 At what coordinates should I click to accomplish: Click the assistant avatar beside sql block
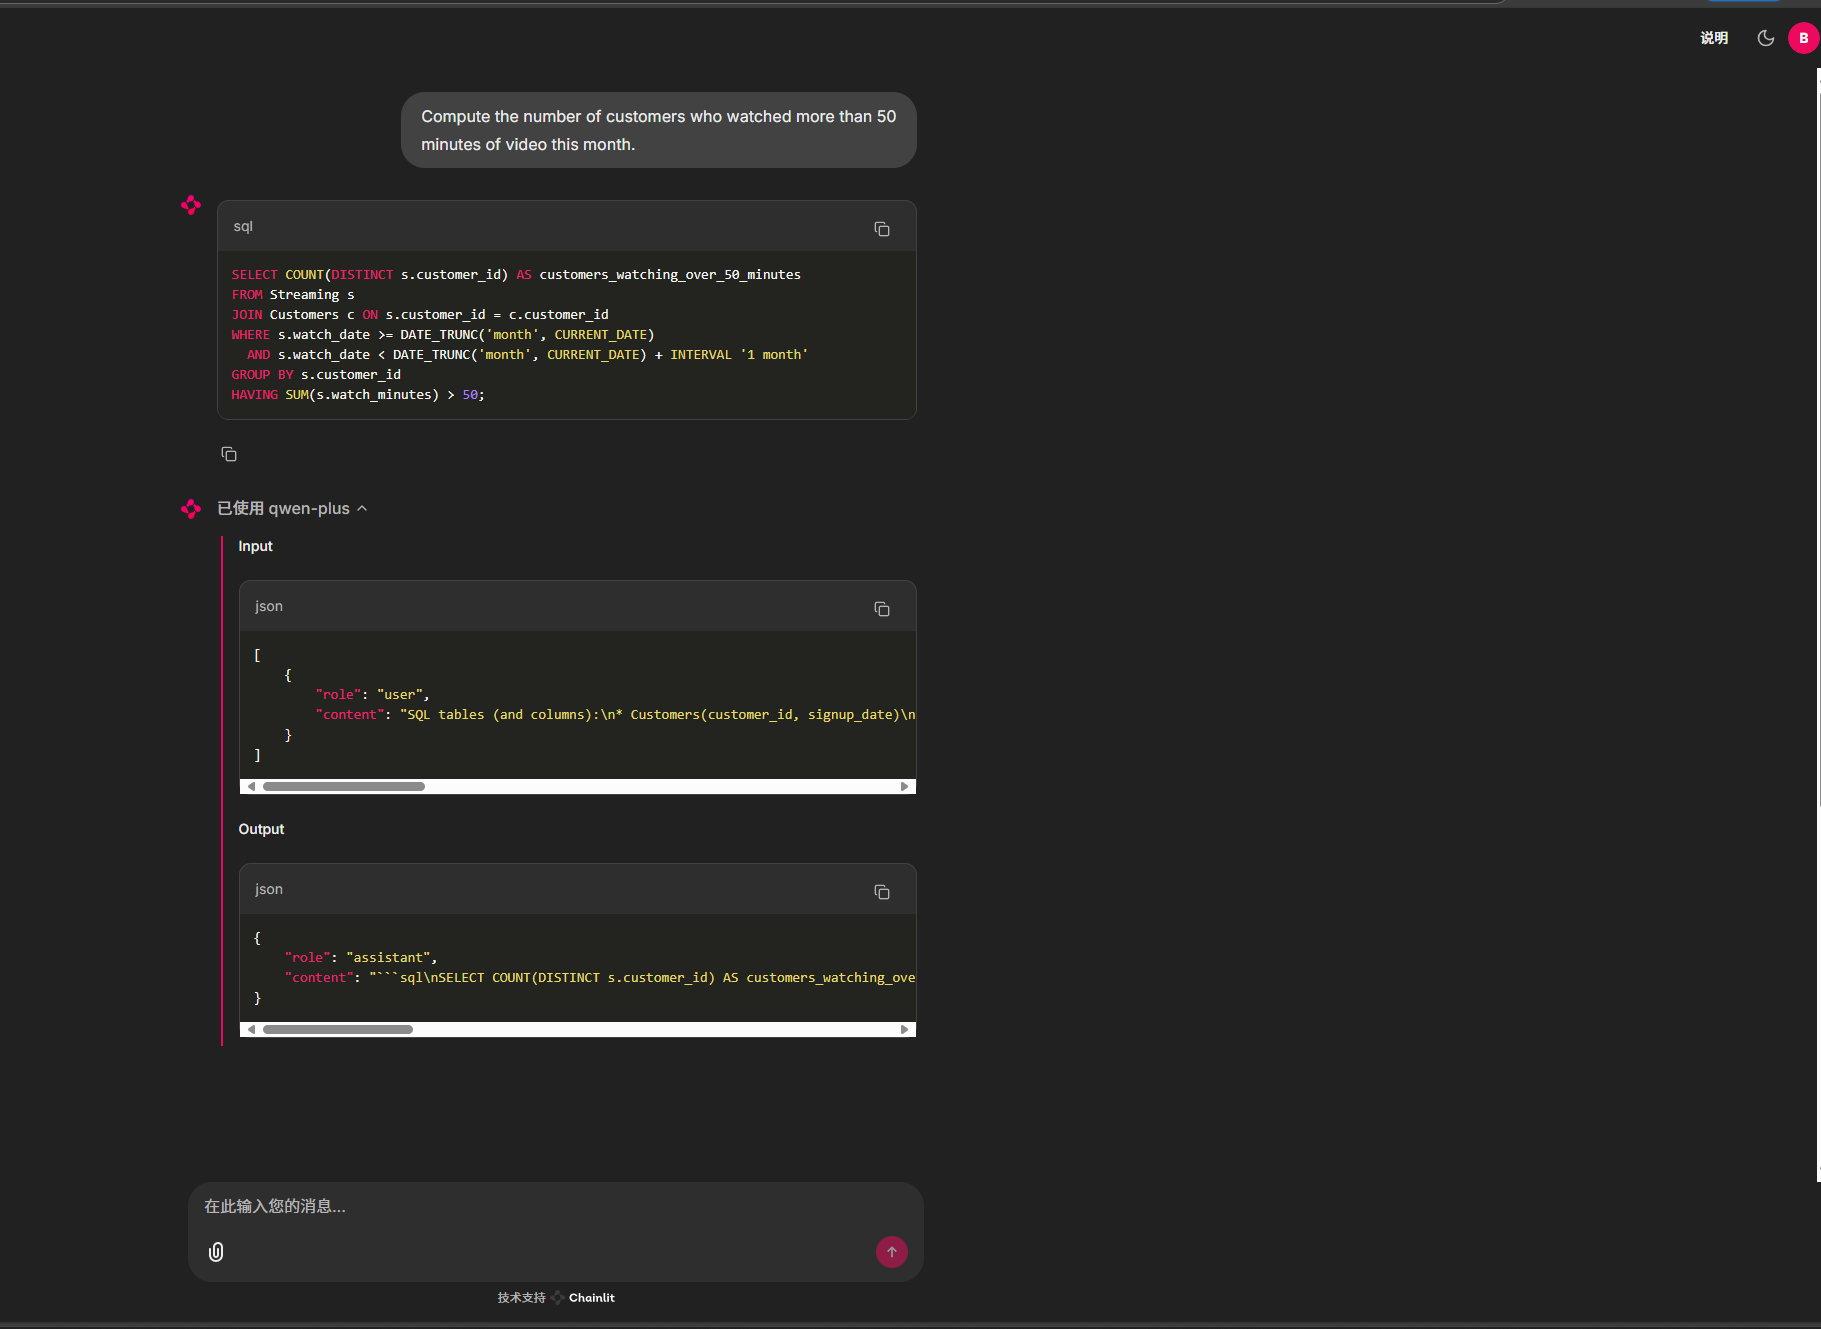click(x=191, y=205)
